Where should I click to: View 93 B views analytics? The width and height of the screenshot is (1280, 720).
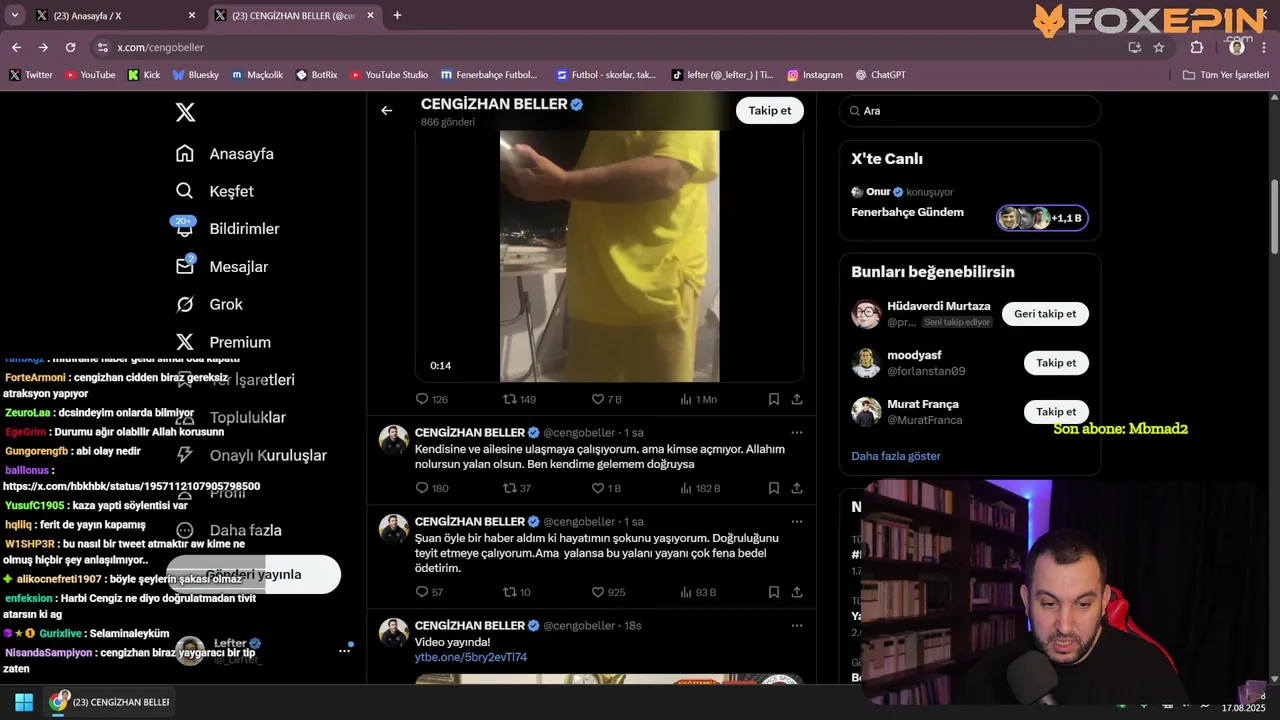698,592
